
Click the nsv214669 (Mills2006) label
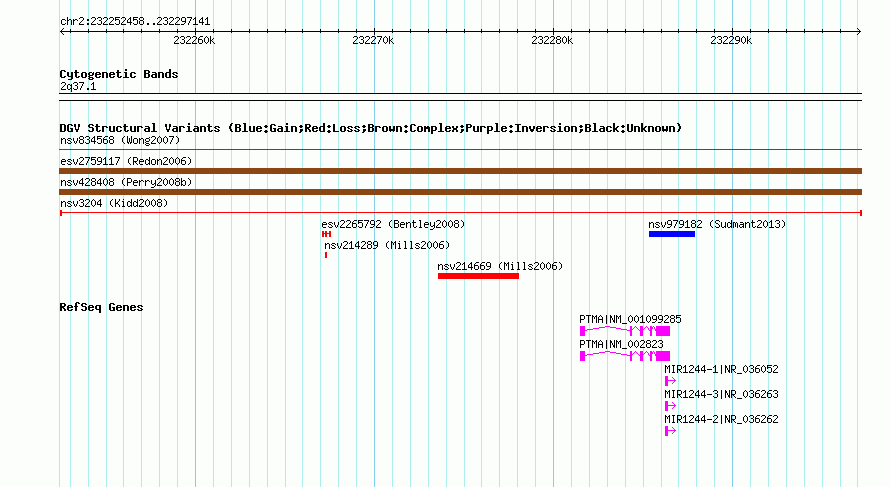click(x=500, y=266)
